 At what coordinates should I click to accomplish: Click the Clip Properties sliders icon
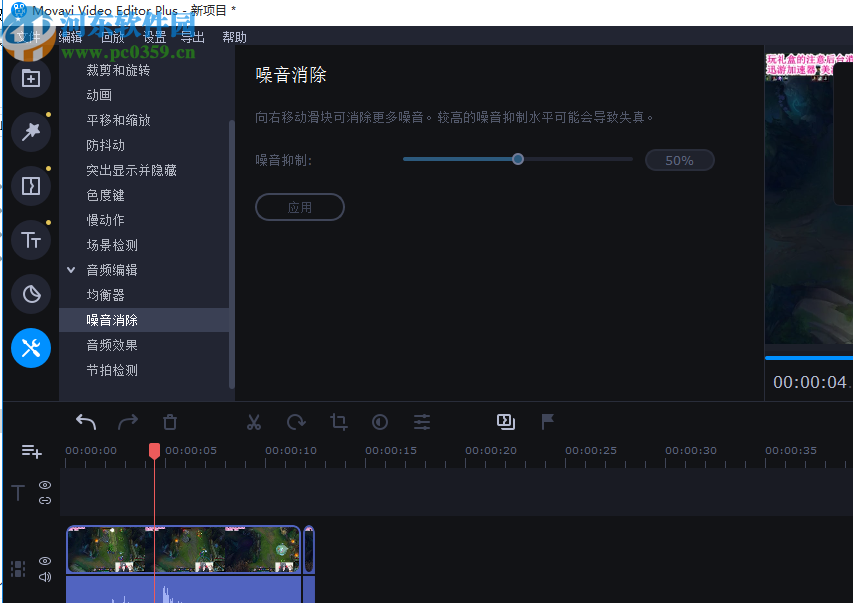pos(421,421)
